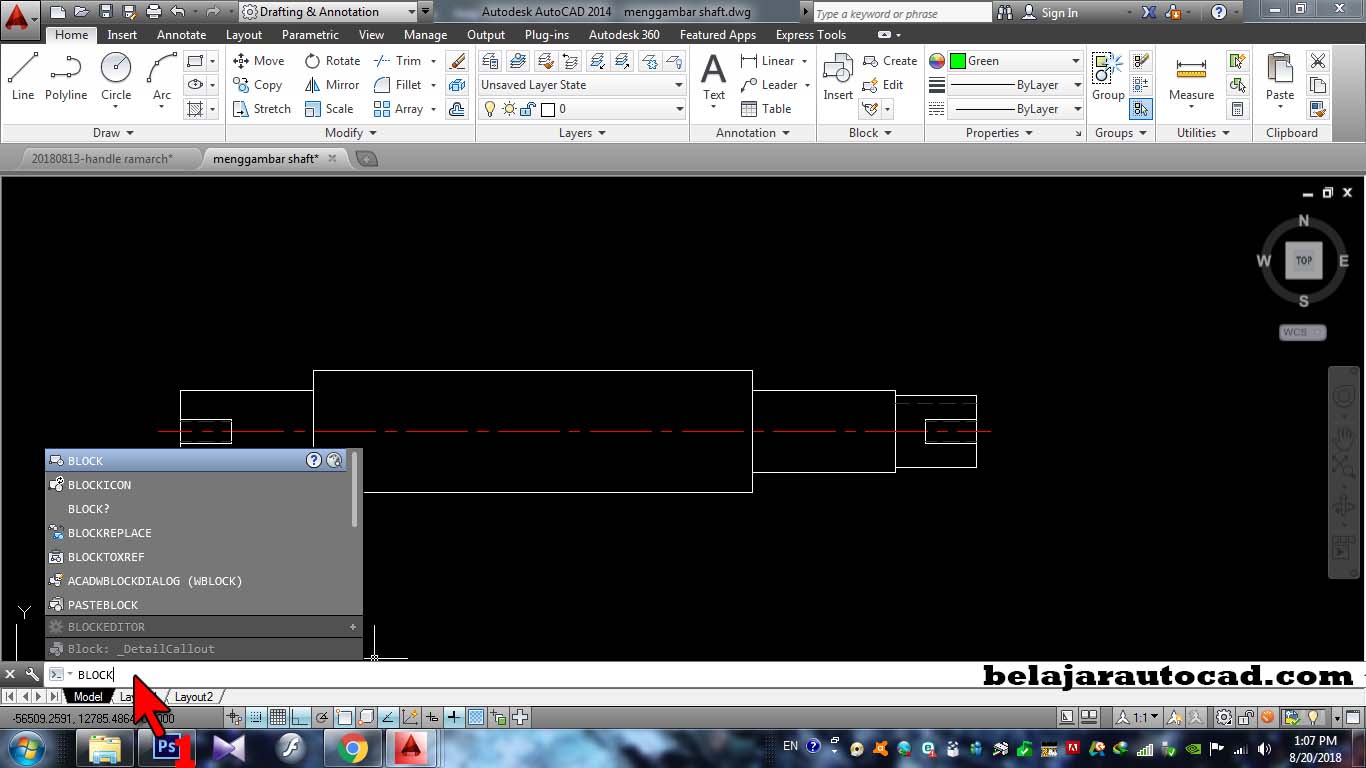The image size is (1366, 768).
Task: Choose BLOCKREPLACE from the command suggestion list
Action: (110, 533)
